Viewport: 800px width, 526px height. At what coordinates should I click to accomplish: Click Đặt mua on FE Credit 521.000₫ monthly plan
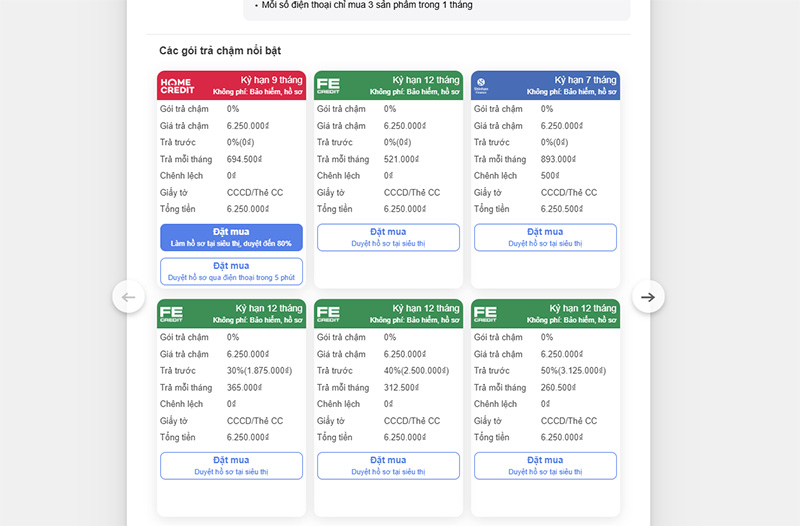tap(388, 237)
